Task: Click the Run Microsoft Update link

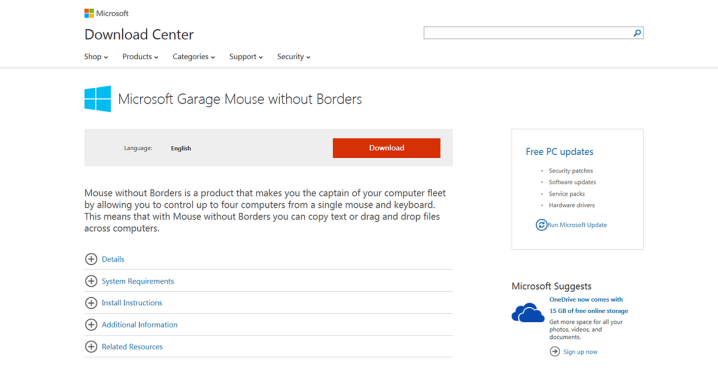Action: [x=577, y=225]
